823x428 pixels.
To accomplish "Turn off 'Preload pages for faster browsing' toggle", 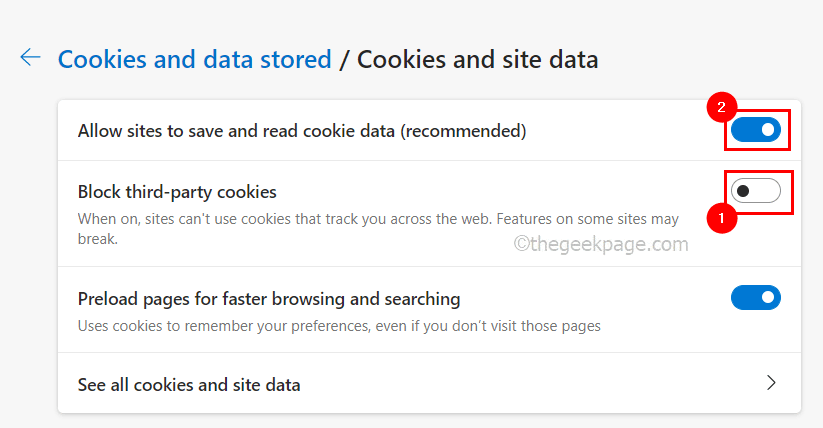I will (755, 297).
